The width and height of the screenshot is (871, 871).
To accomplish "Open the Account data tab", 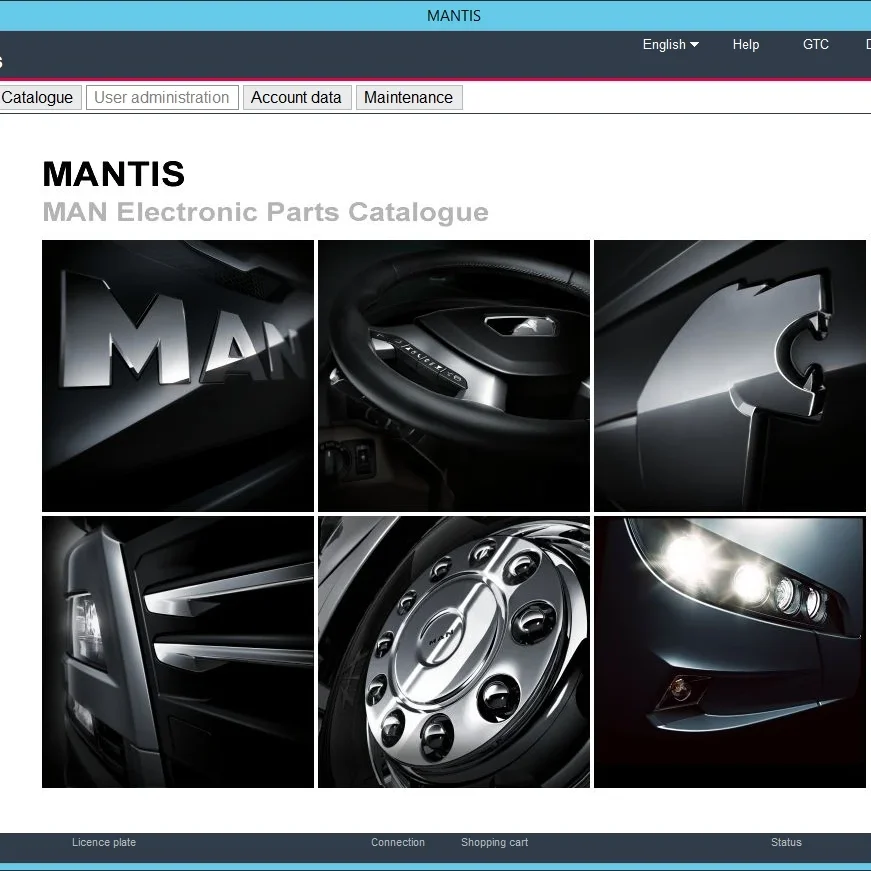I will [296, 97].
